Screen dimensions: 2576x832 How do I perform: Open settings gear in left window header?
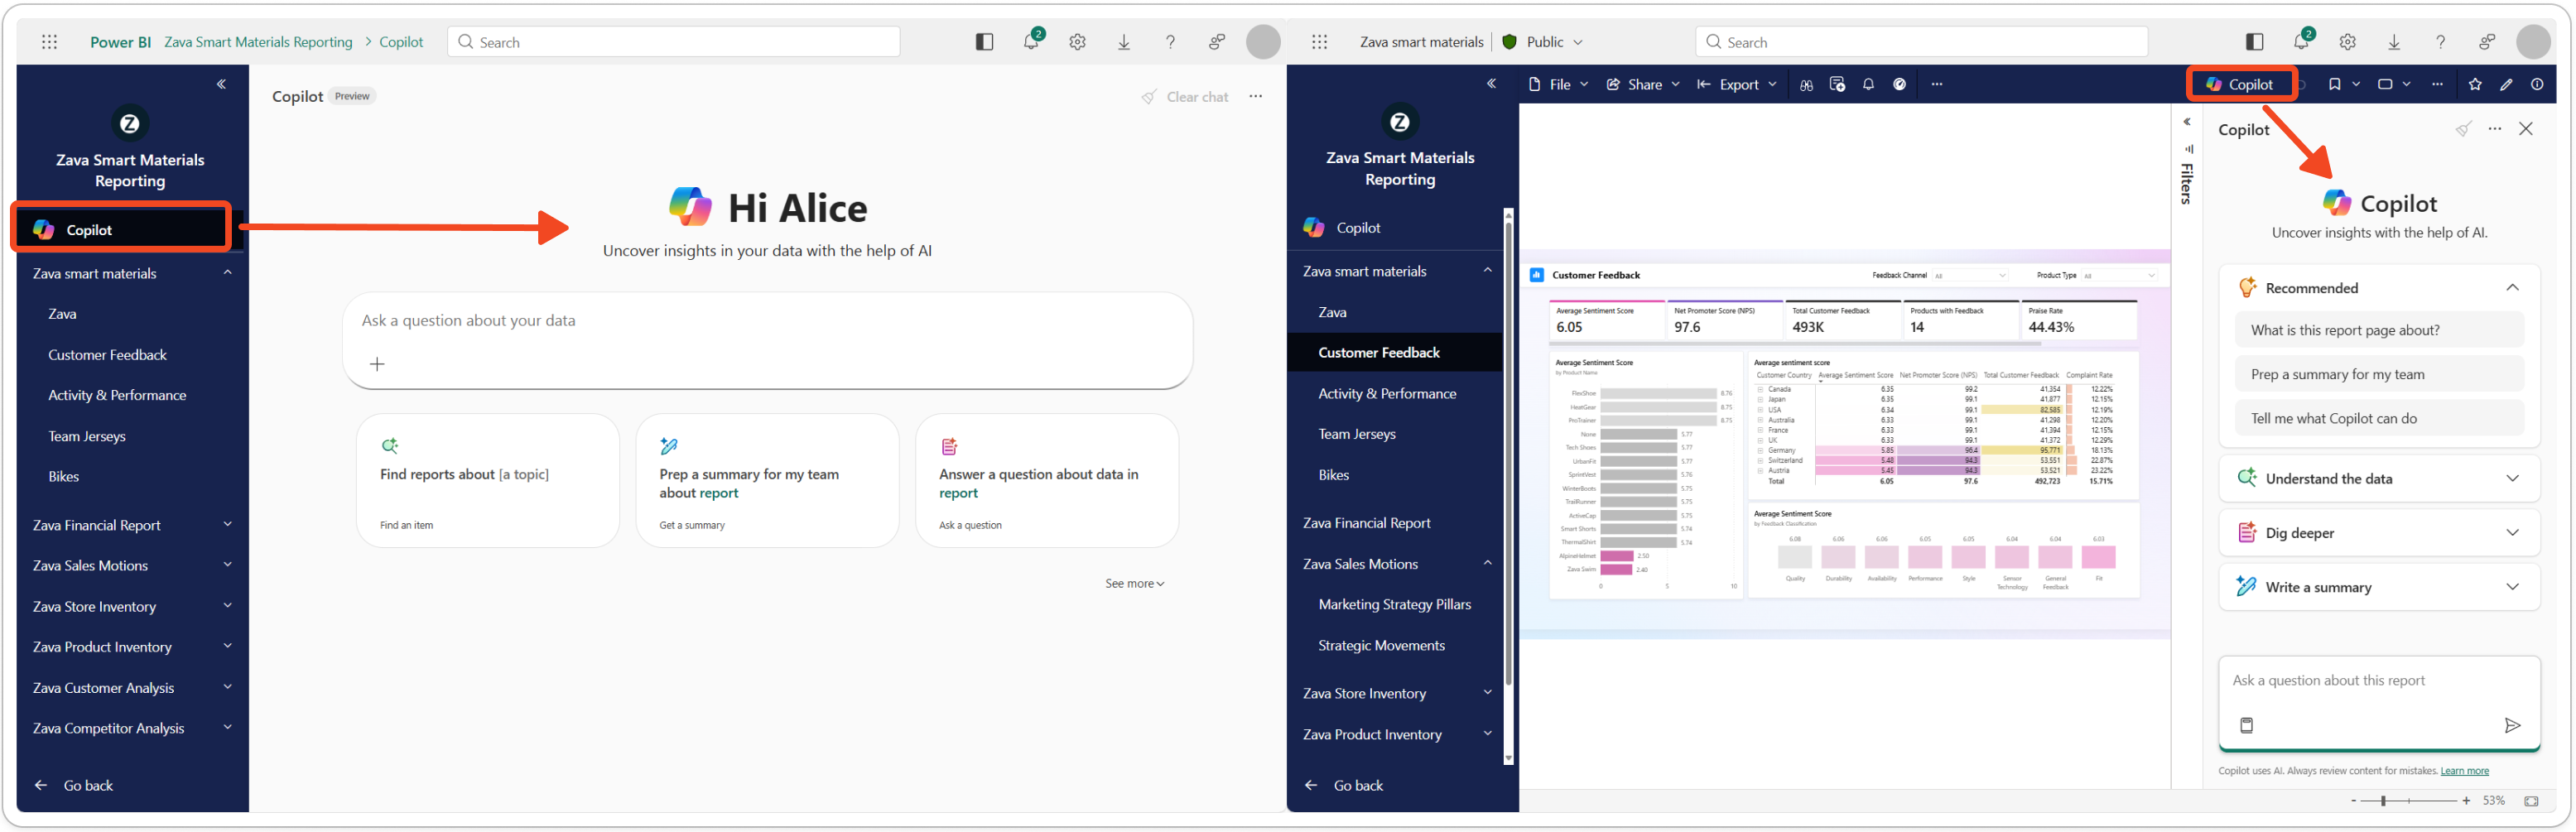click(x=1077, y=42)
